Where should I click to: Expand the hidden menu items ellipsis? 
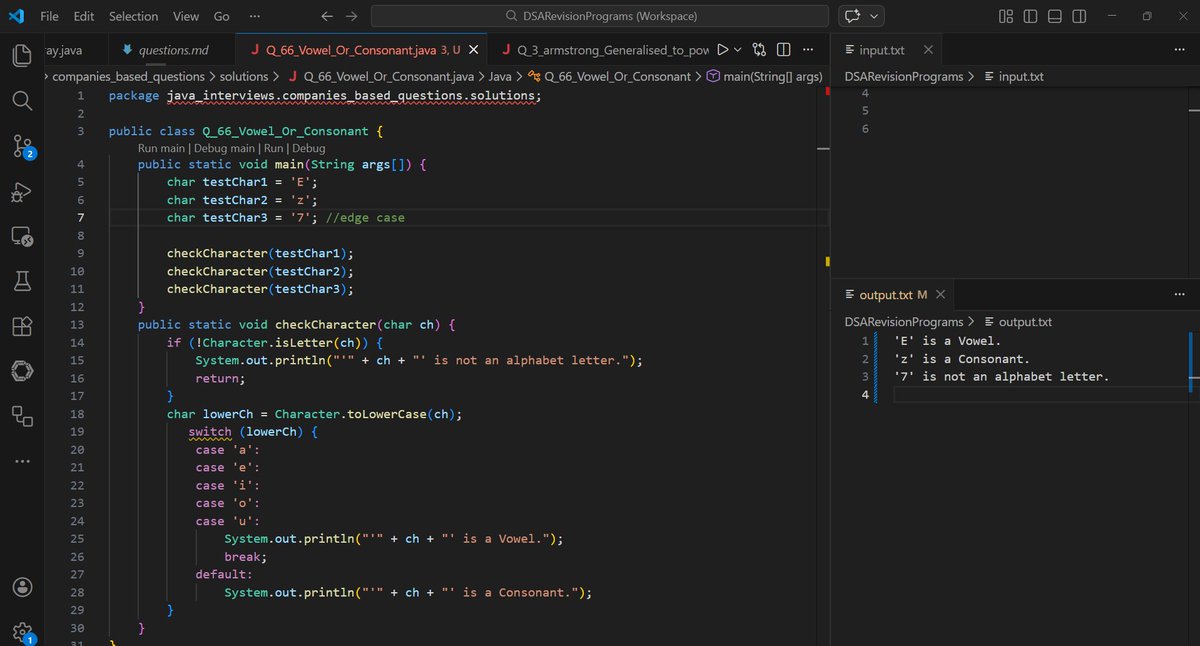255,16
